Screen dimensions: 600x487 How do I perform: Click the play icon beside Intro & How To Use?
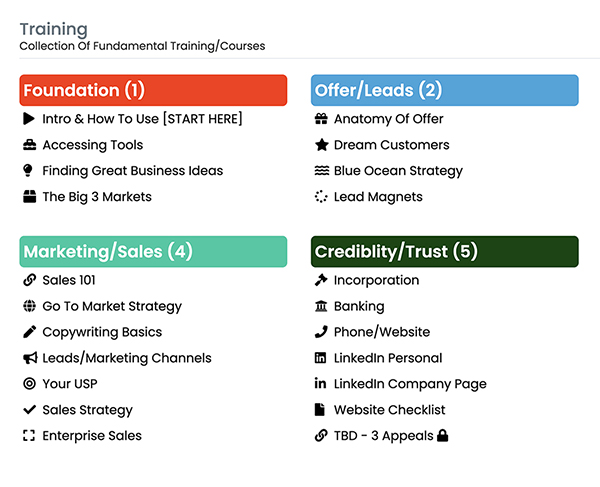coord(28,119)
